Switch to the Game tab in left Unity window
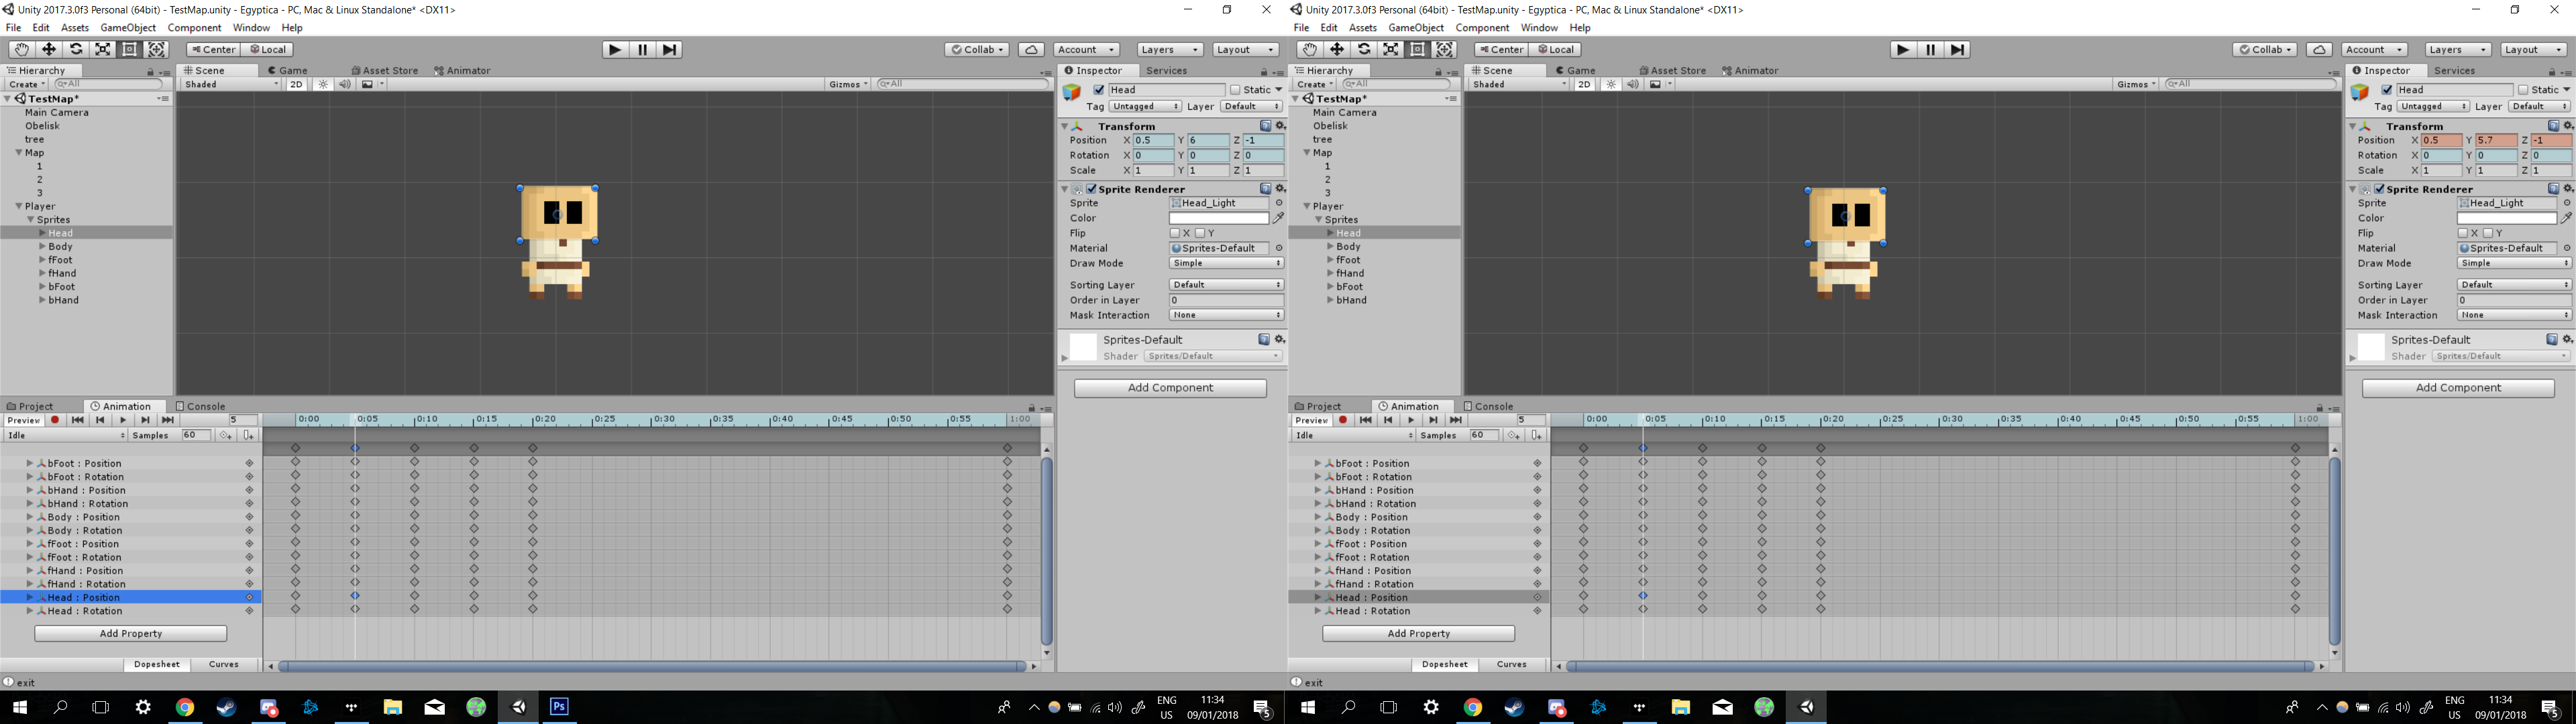The height and width of the screenshot is (724, 2576). [287, 70]
